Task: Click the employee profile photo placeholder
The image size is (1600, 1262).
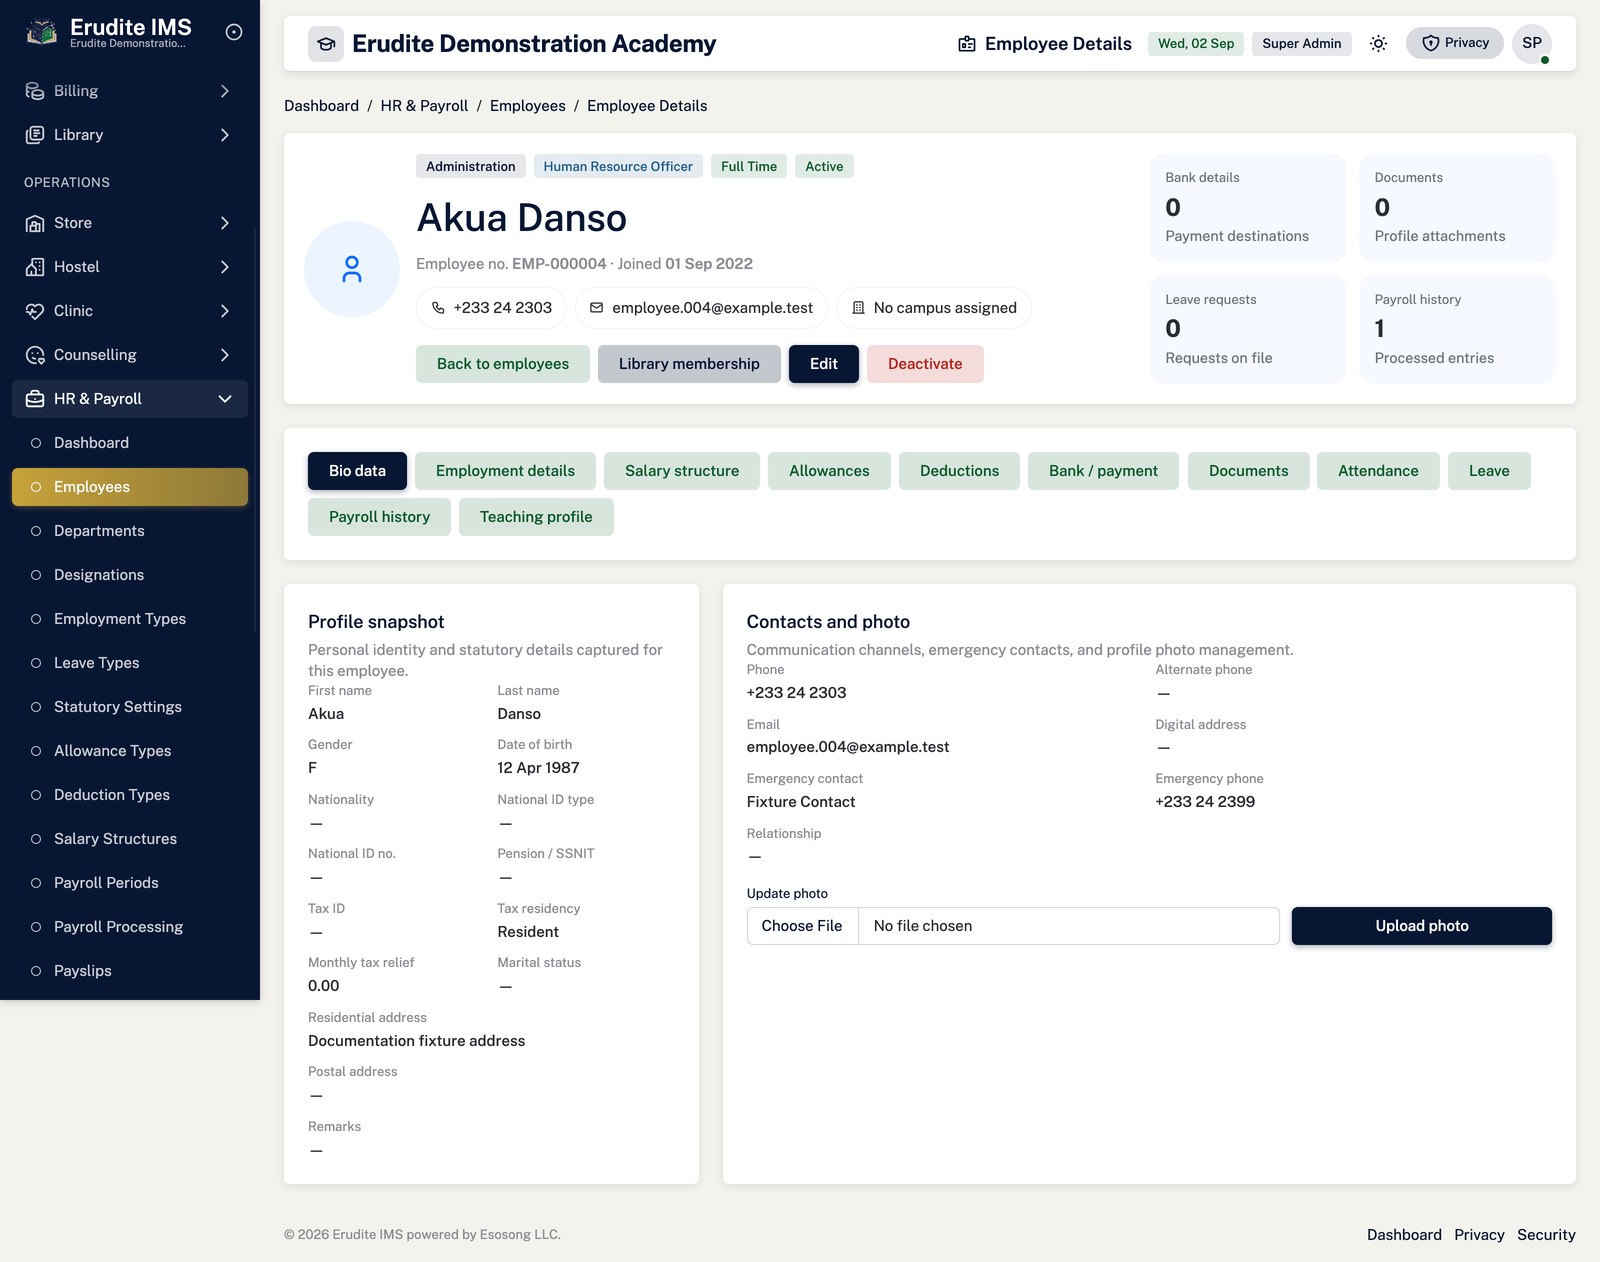Action: (x=352, y=269)
